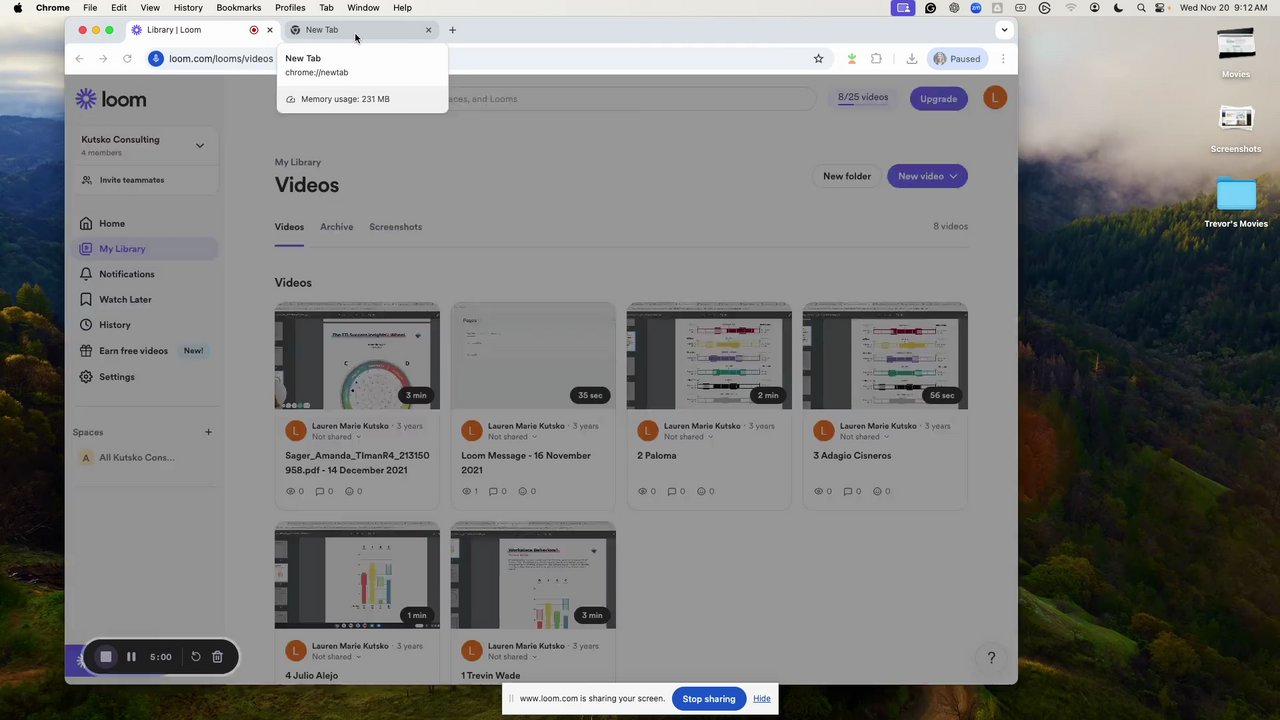Click the 8/25 videos counter
The height and width of the screenshot is (720, 1280).
(863, 98)
